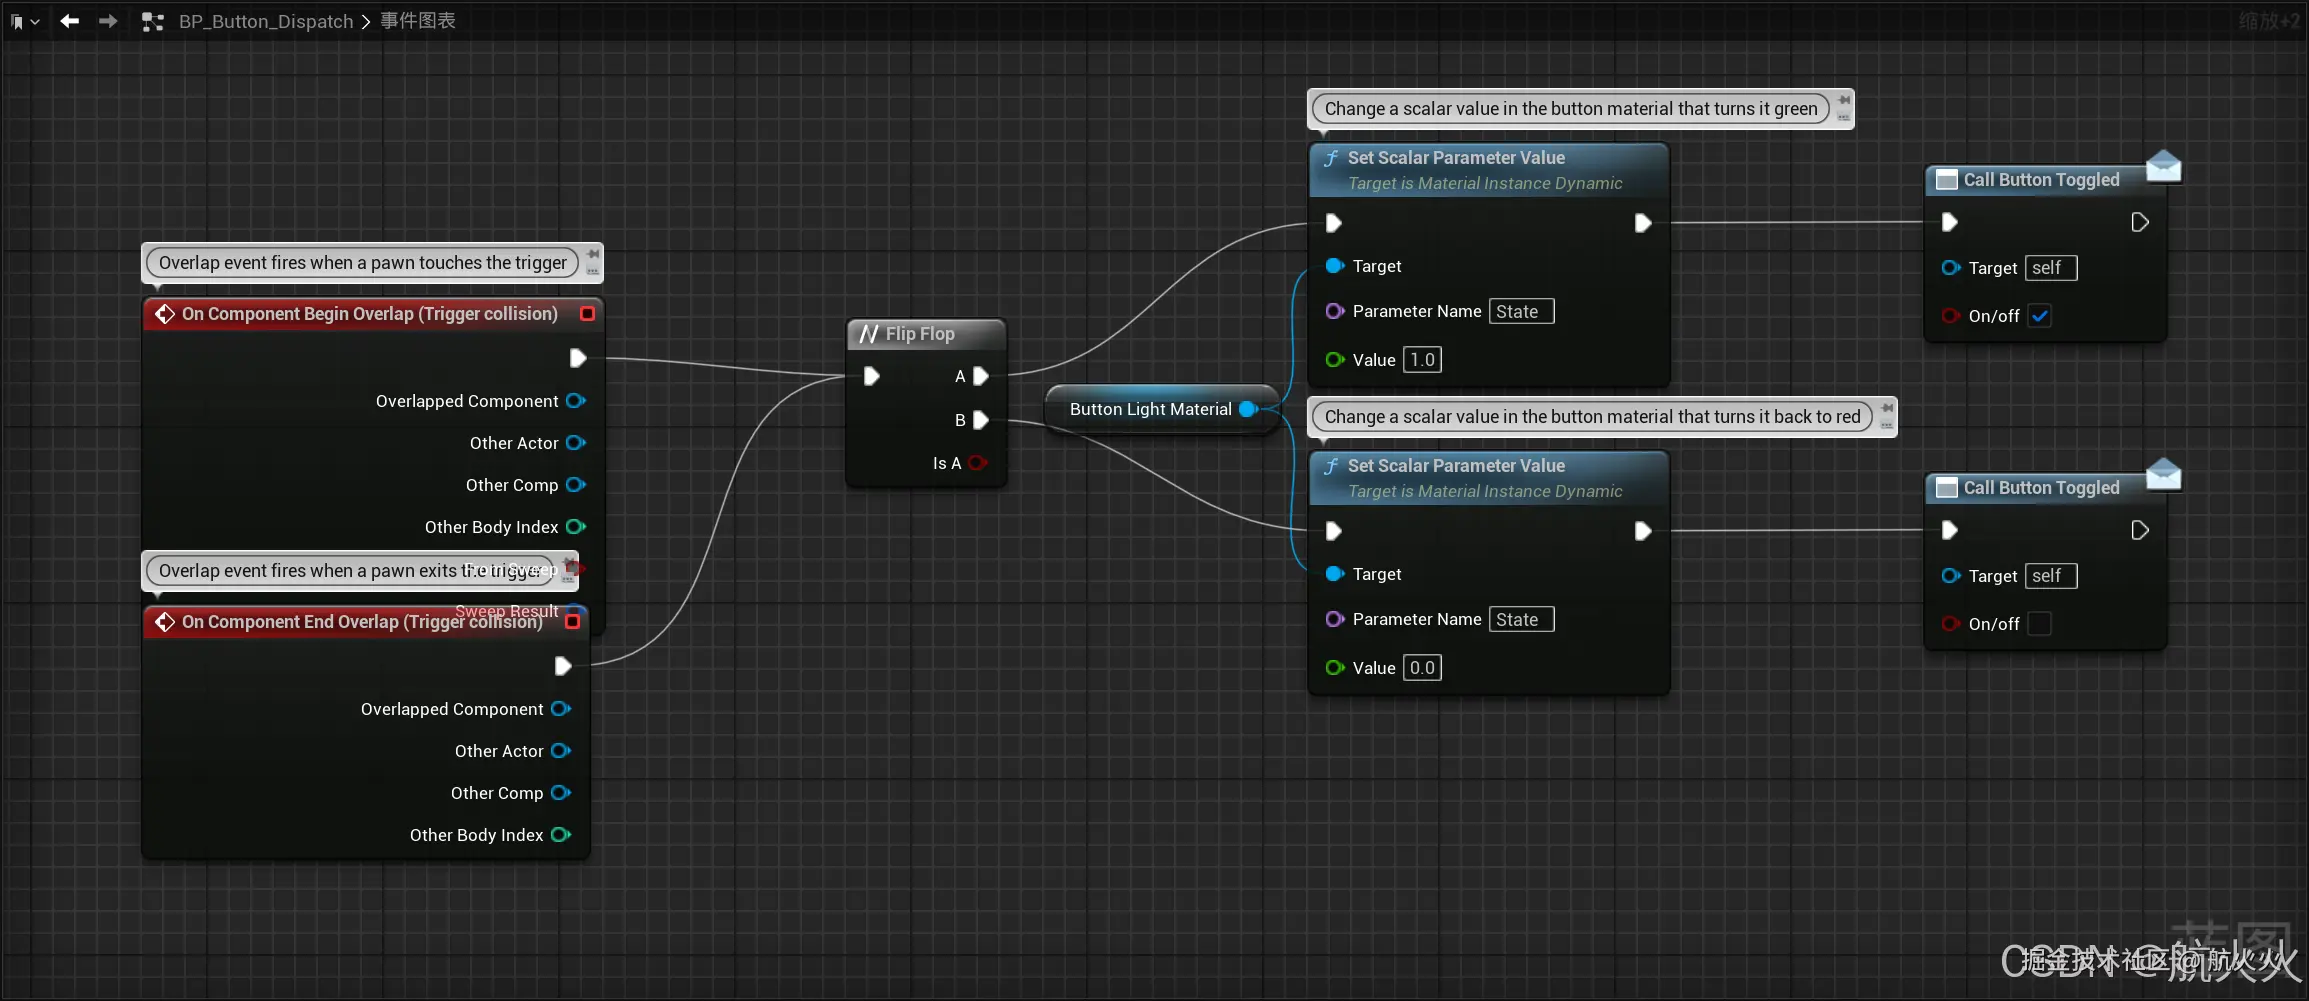The height and width of the screenshot is (1001, 2309).
Task: Select the 事件图表 breadcrumb
Action: coord(418,21)
